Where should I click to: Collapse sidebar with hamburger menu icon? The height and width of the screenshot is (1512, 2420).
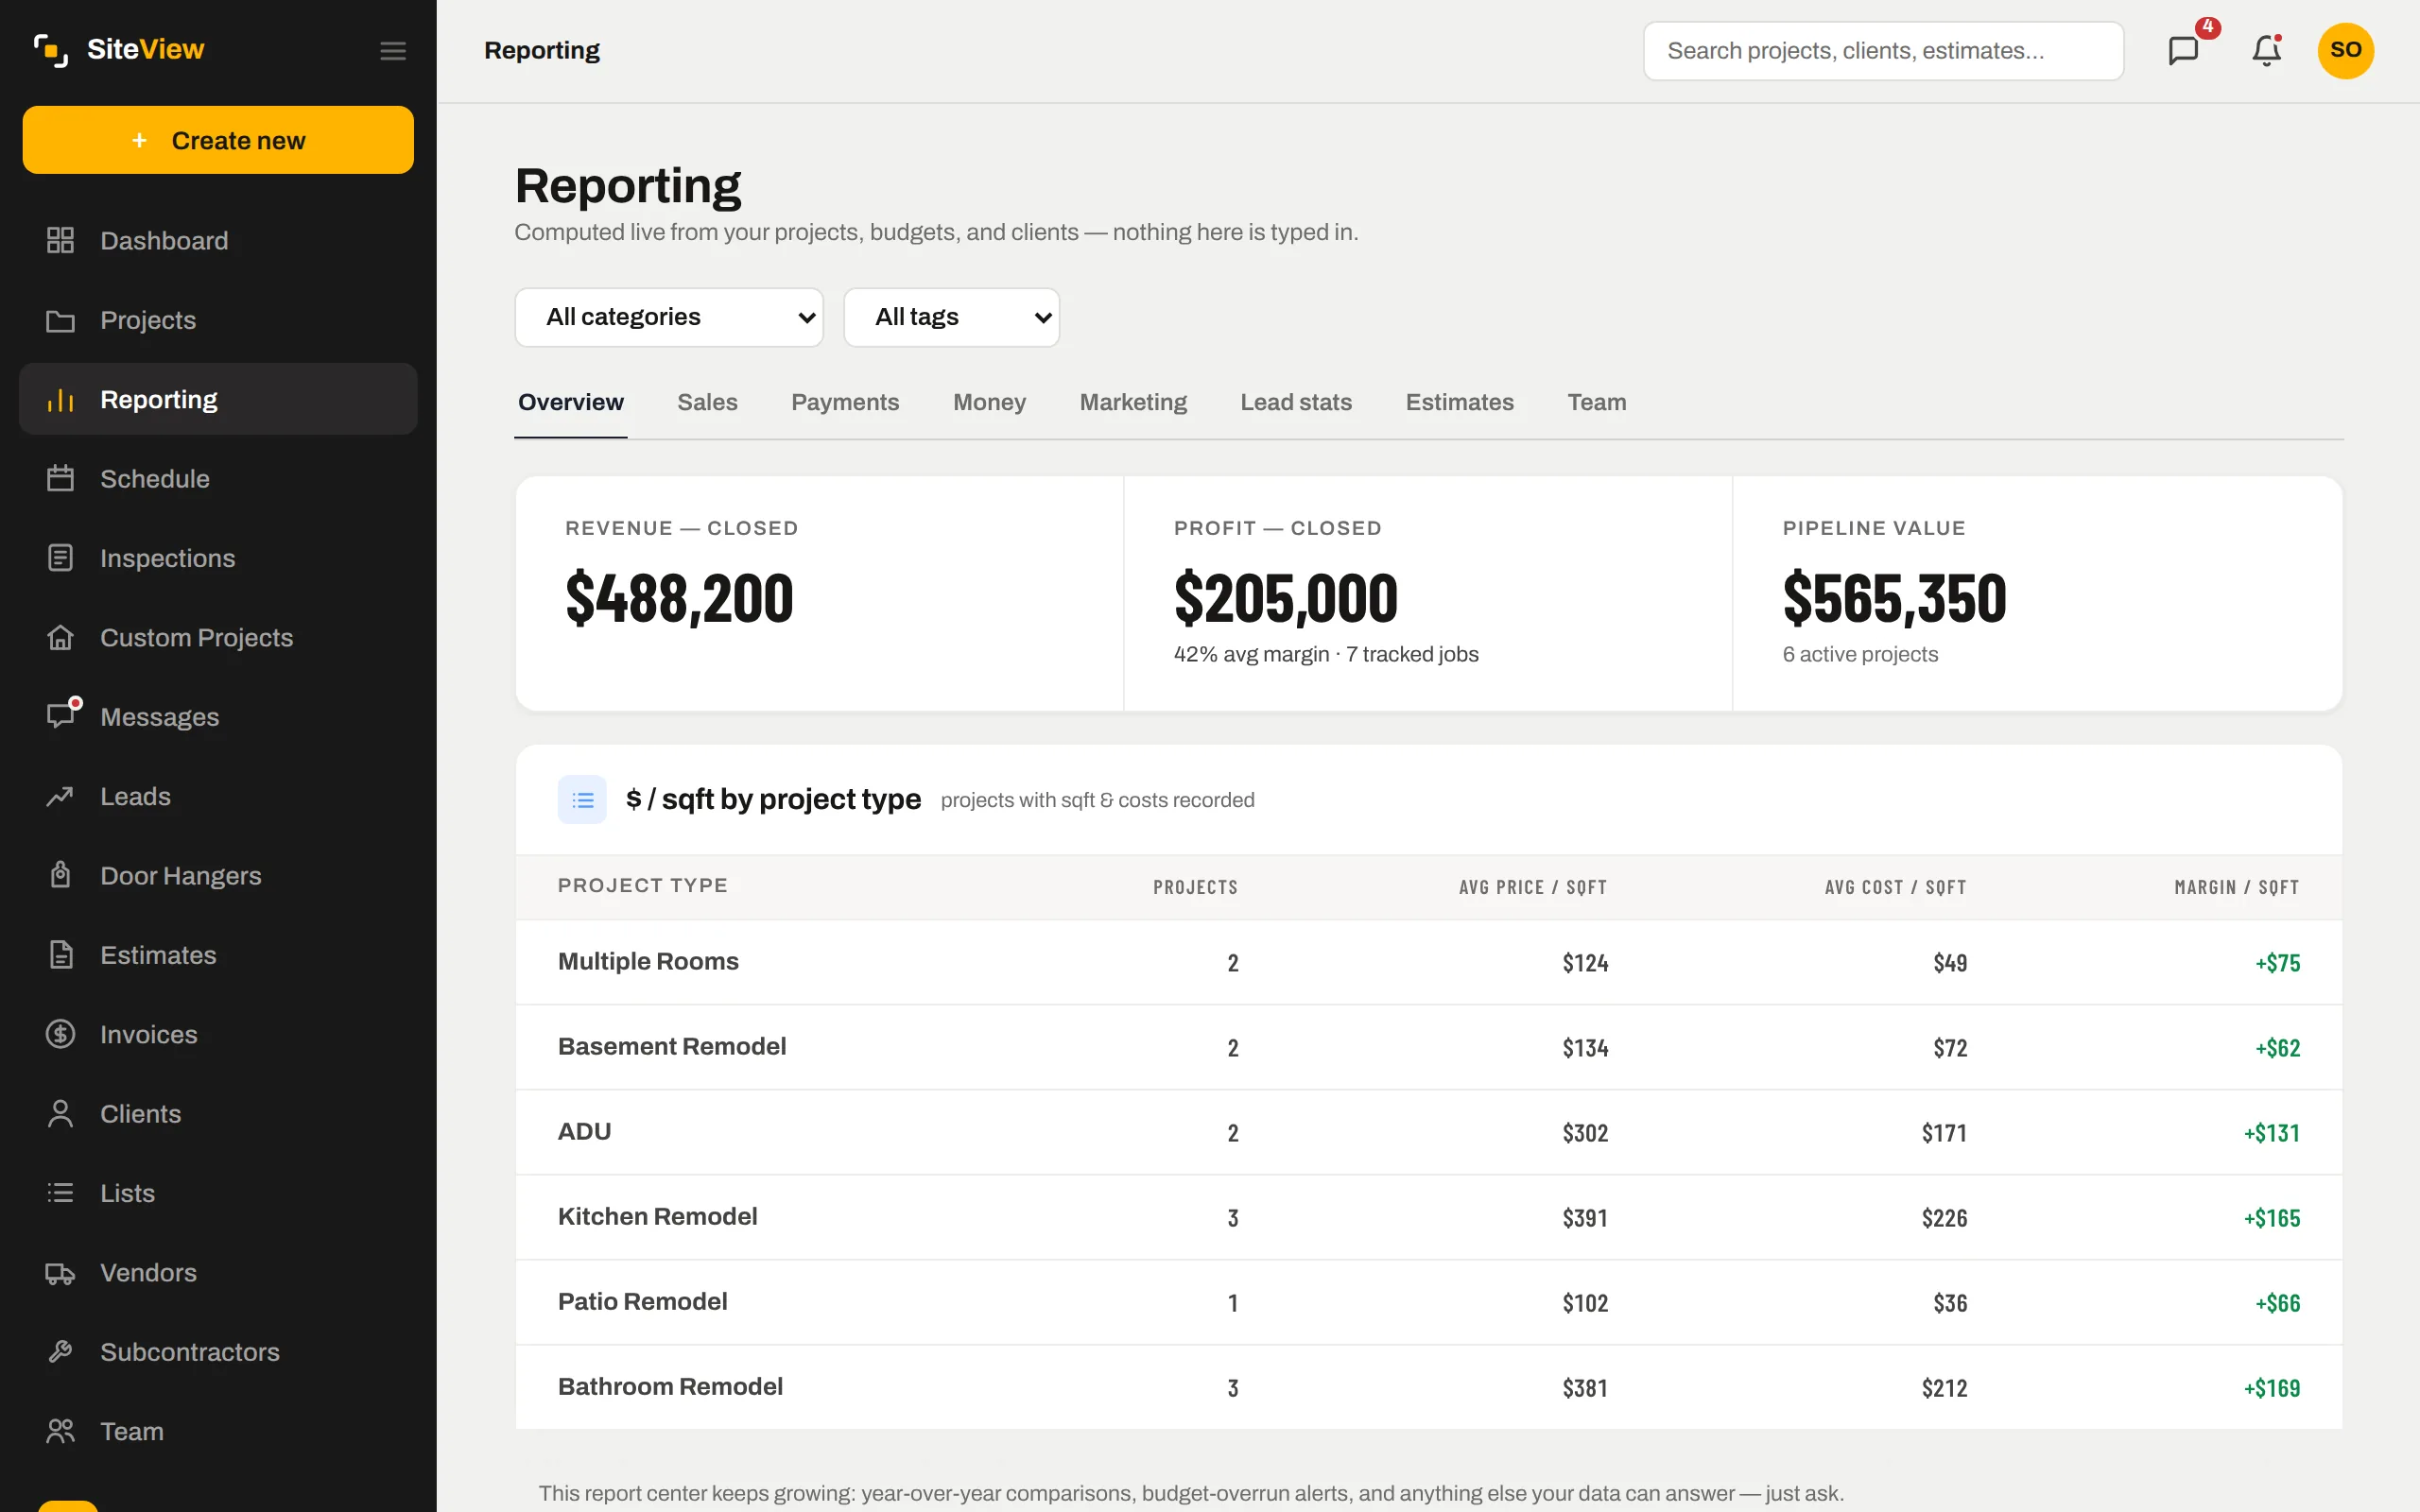click(x=393, y=50)
